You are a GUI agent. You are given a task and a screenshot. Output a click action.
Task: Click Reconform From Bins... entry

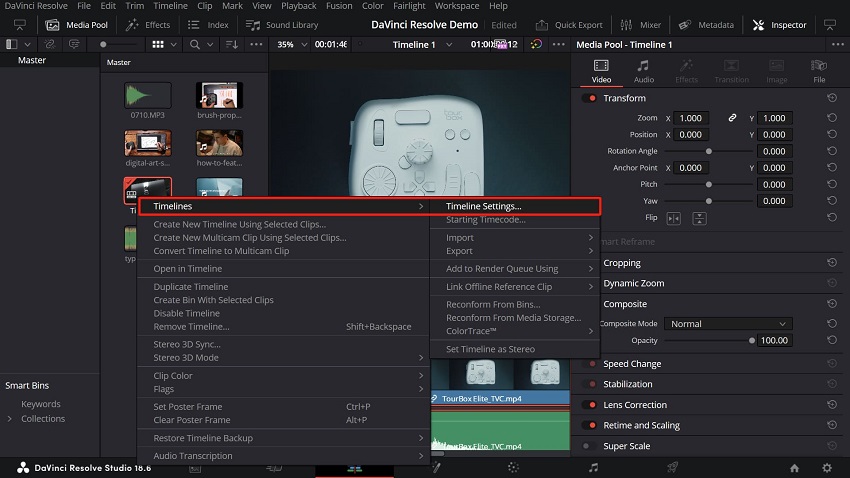(515, 305)
